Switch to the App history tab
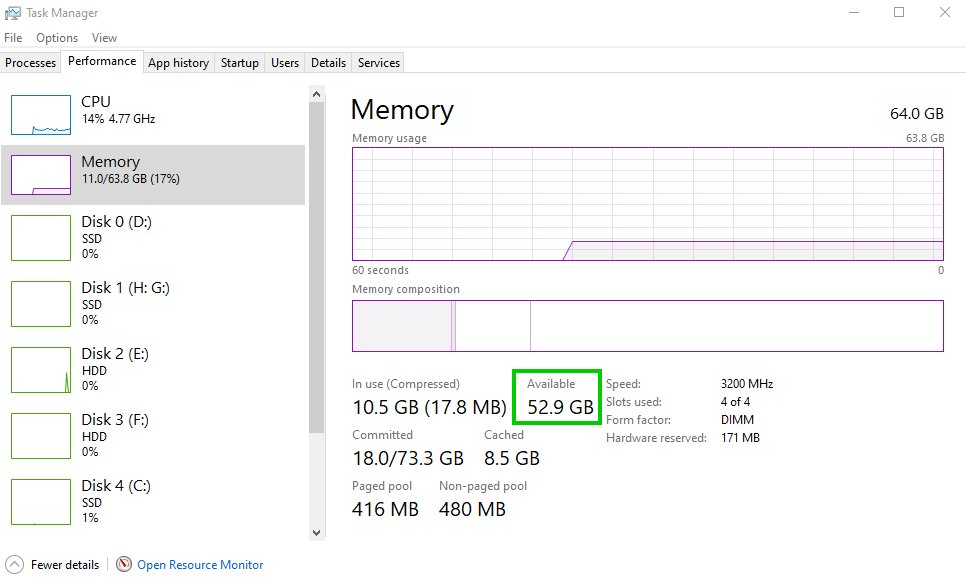 (178, 62)
